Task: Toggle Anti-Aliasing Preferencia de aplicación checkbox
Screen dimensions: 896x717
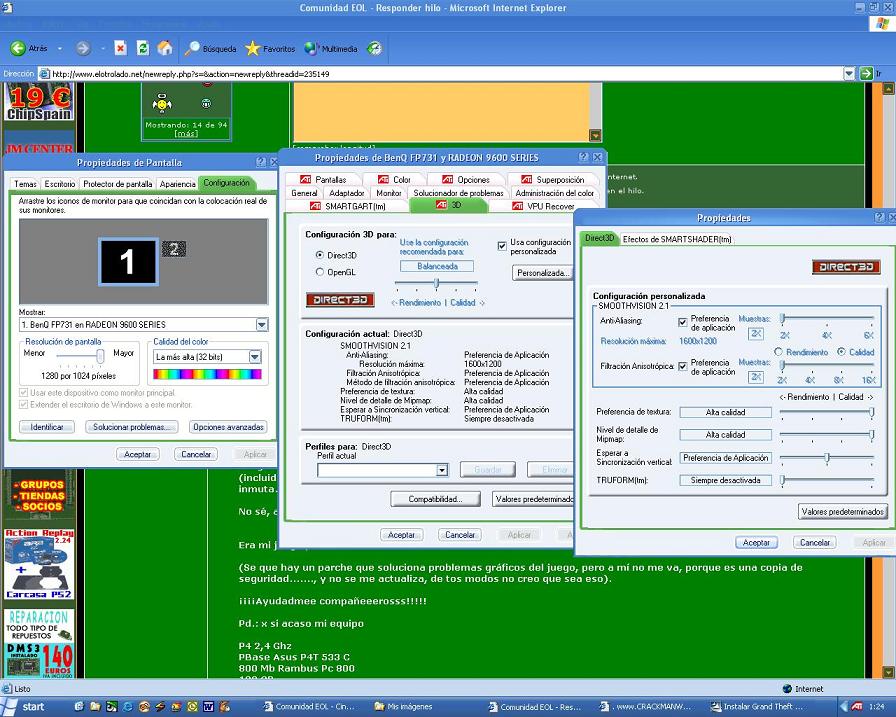Action: [682, 322]
